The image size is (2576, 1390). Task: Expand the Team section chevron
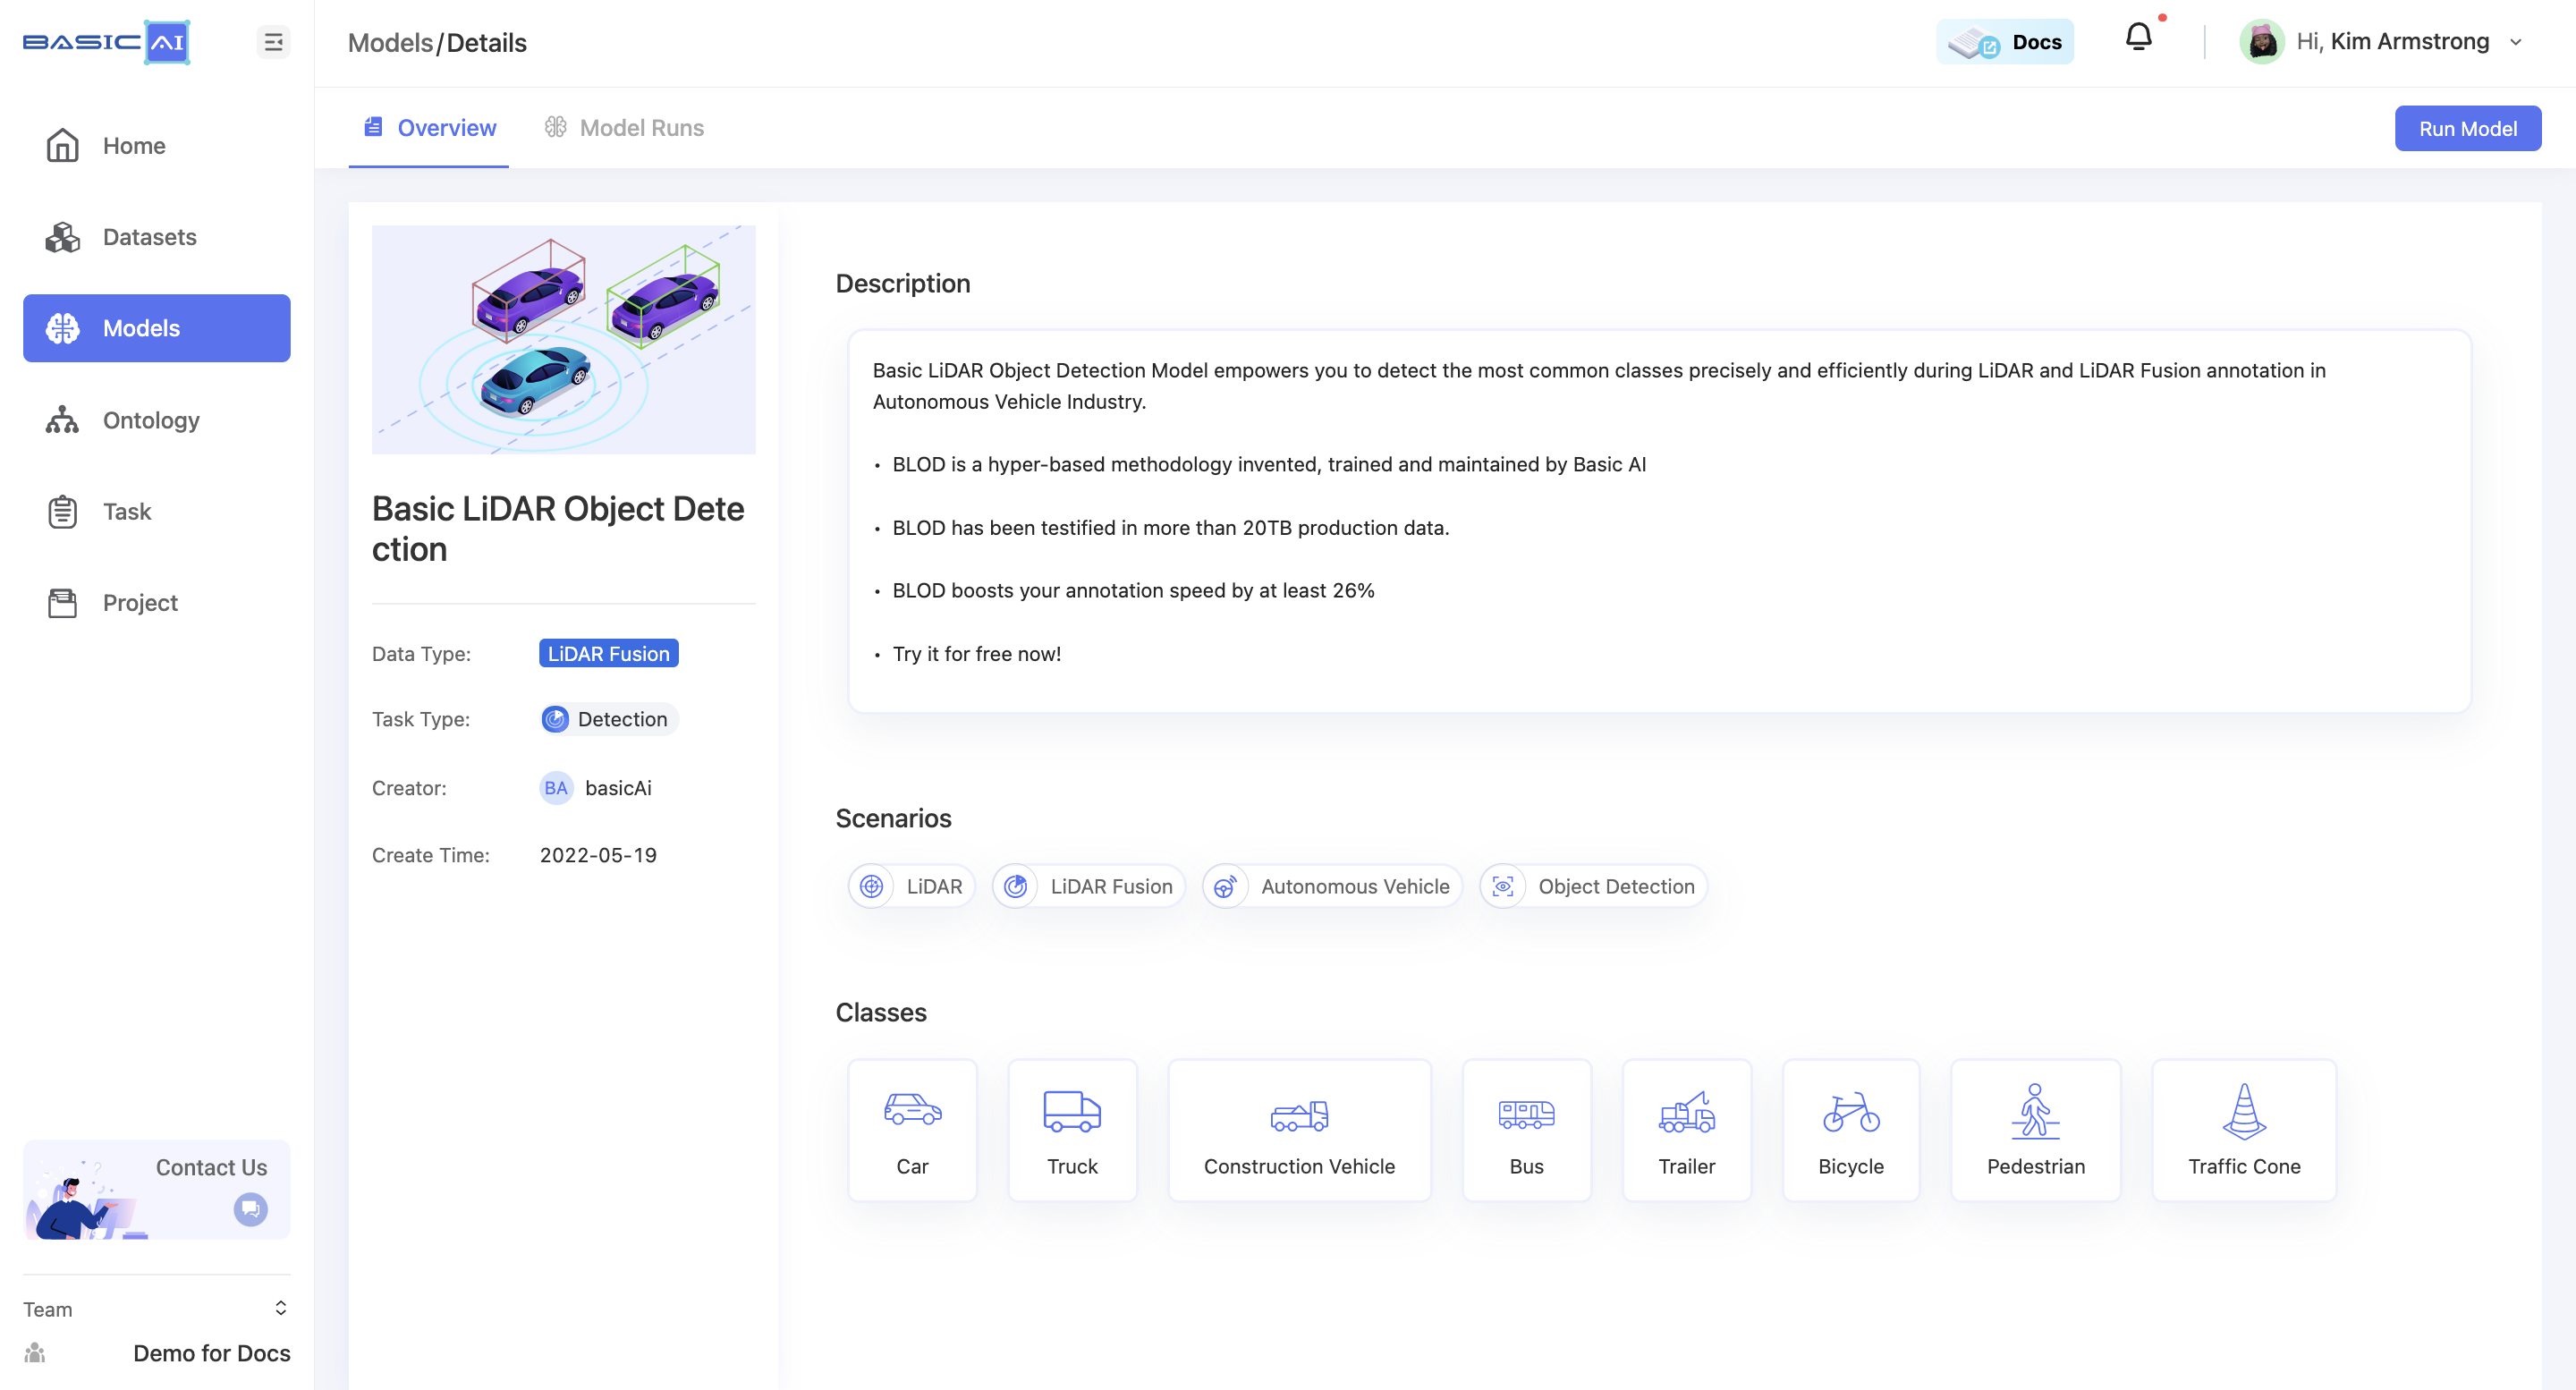tap(277, 1308)
